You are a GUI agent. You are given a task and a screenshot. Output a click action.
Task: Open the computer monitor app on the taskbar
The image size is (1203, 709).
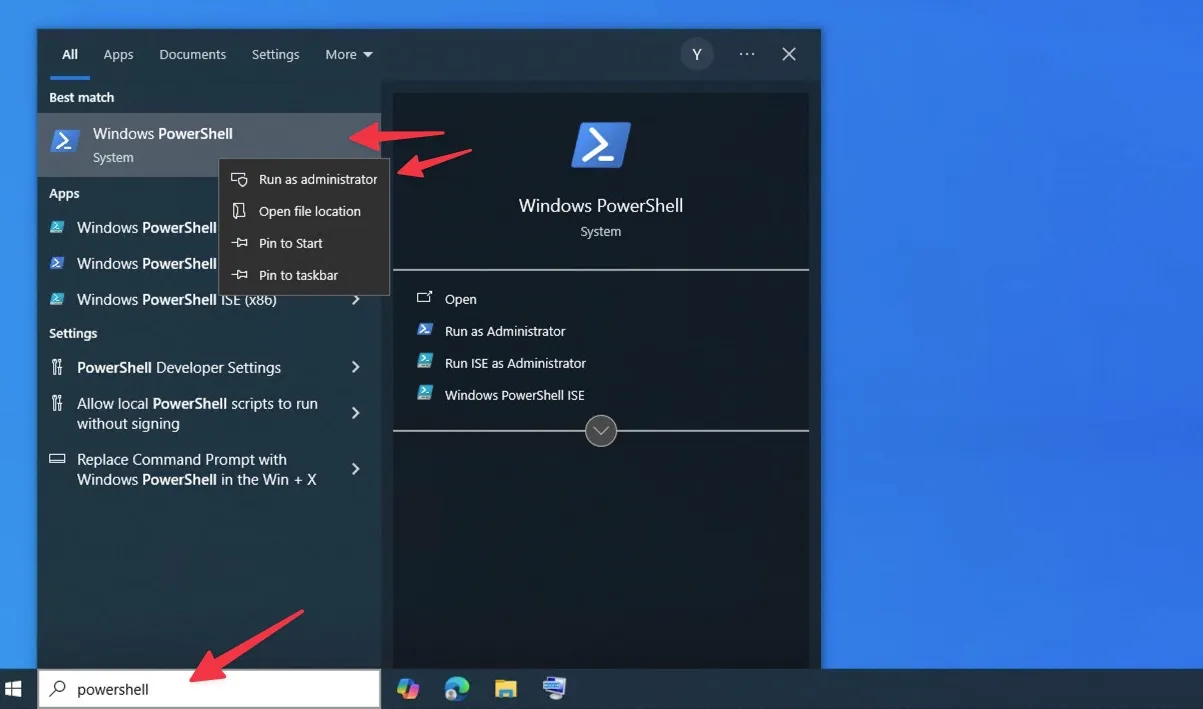click(x=554, y=688)
